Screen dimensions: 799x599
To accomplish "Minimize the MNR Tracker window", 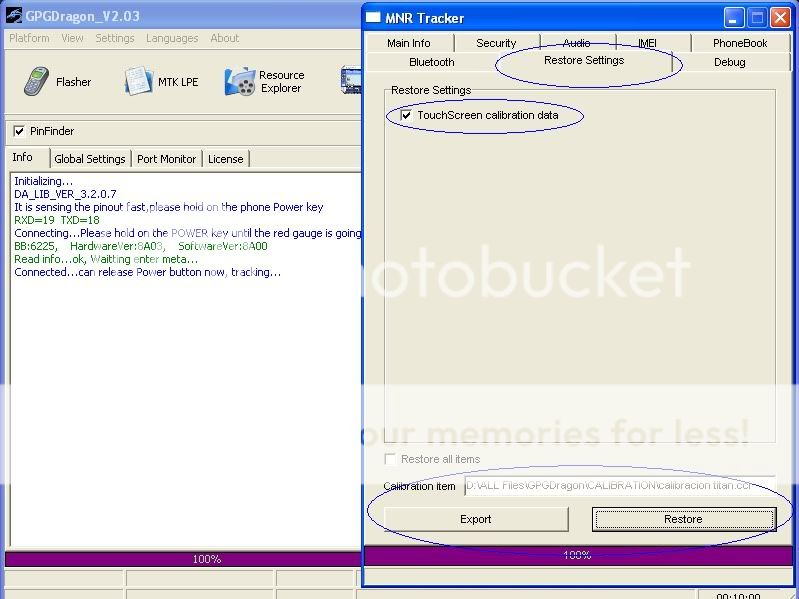I will point(733,18).
